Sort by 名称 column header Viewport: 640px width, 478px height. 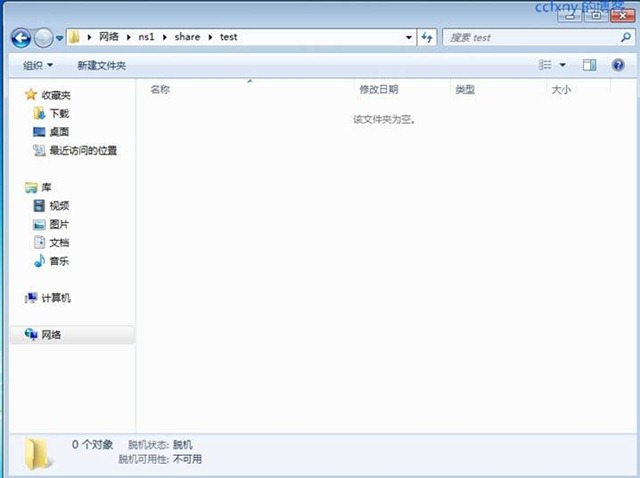[160, 89]
